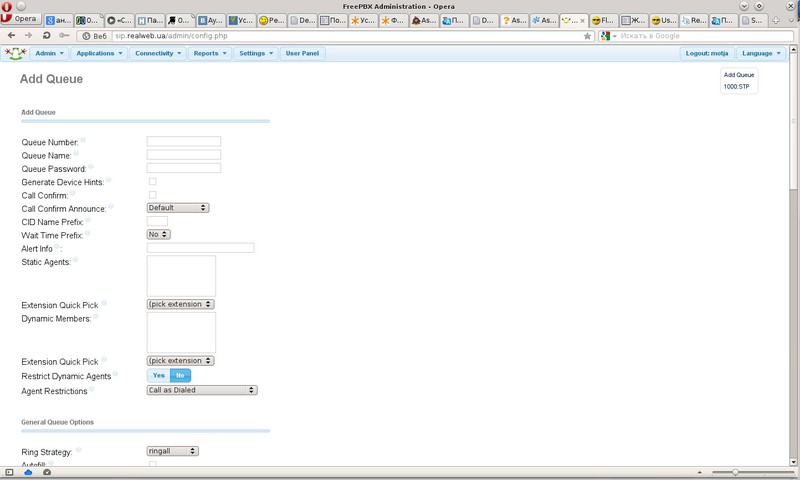
Task: Close the active FreePBX browser tab
Action: click(x=582, y=21)
